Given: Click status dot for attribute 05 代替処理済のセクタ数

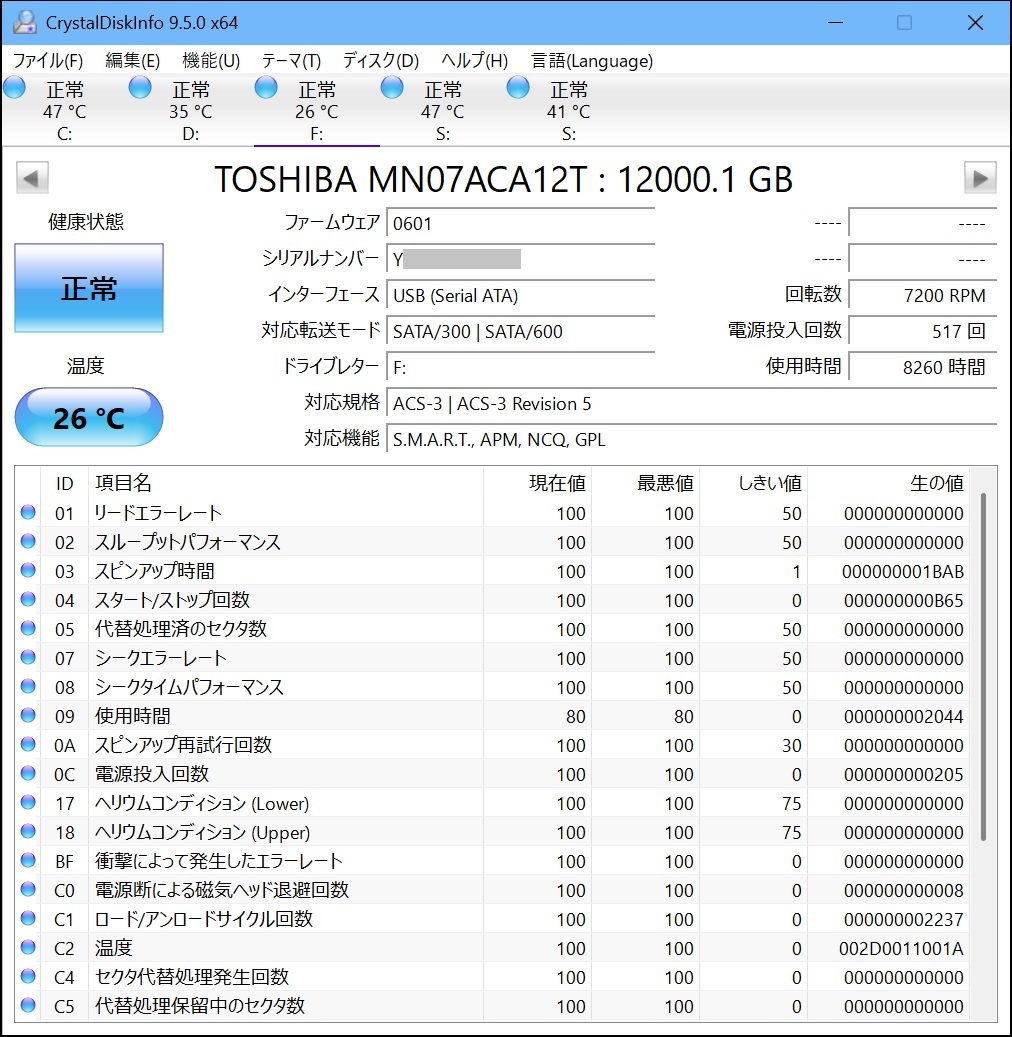Looking at the screenshot, I should (28, 628).
